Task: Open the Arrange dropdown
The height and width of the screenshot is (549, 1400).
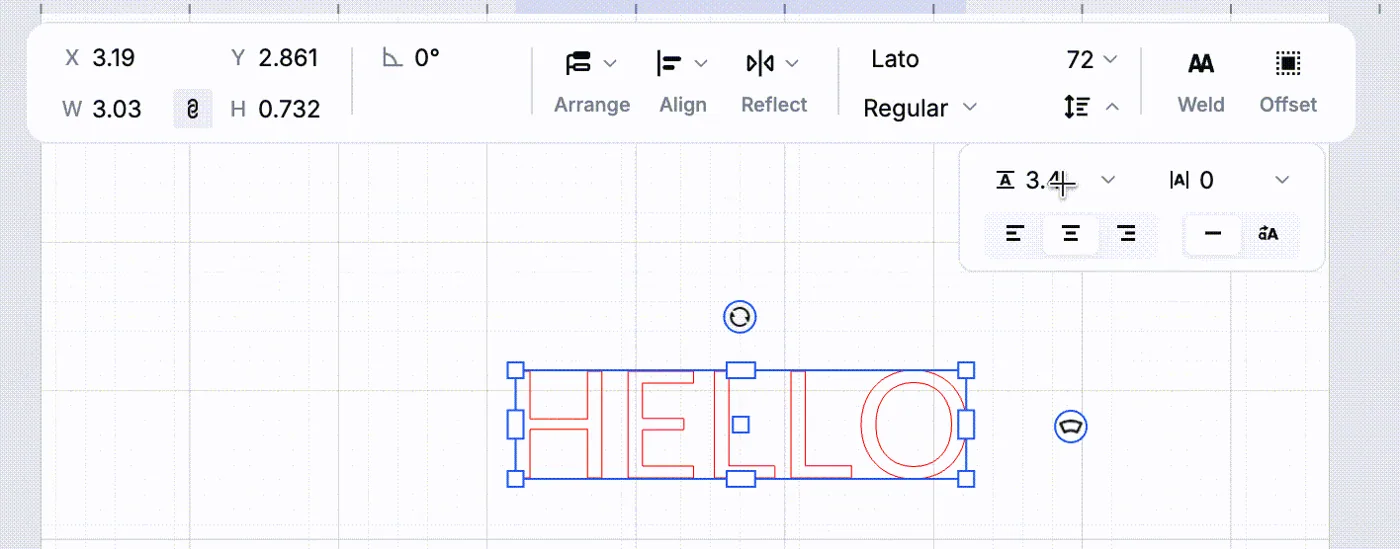Action: (x=592, y=64)
